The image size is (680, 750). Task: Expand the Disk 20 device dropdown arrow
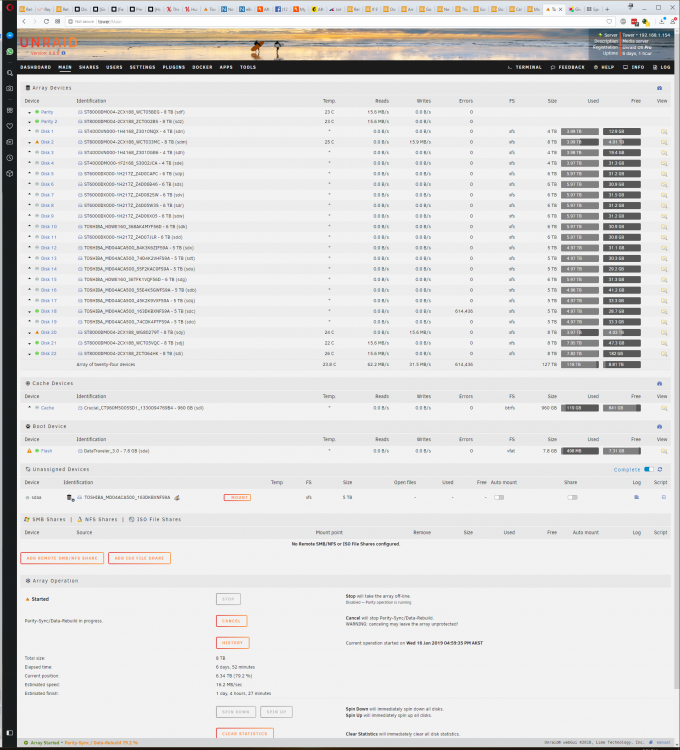tap(29, 333)
